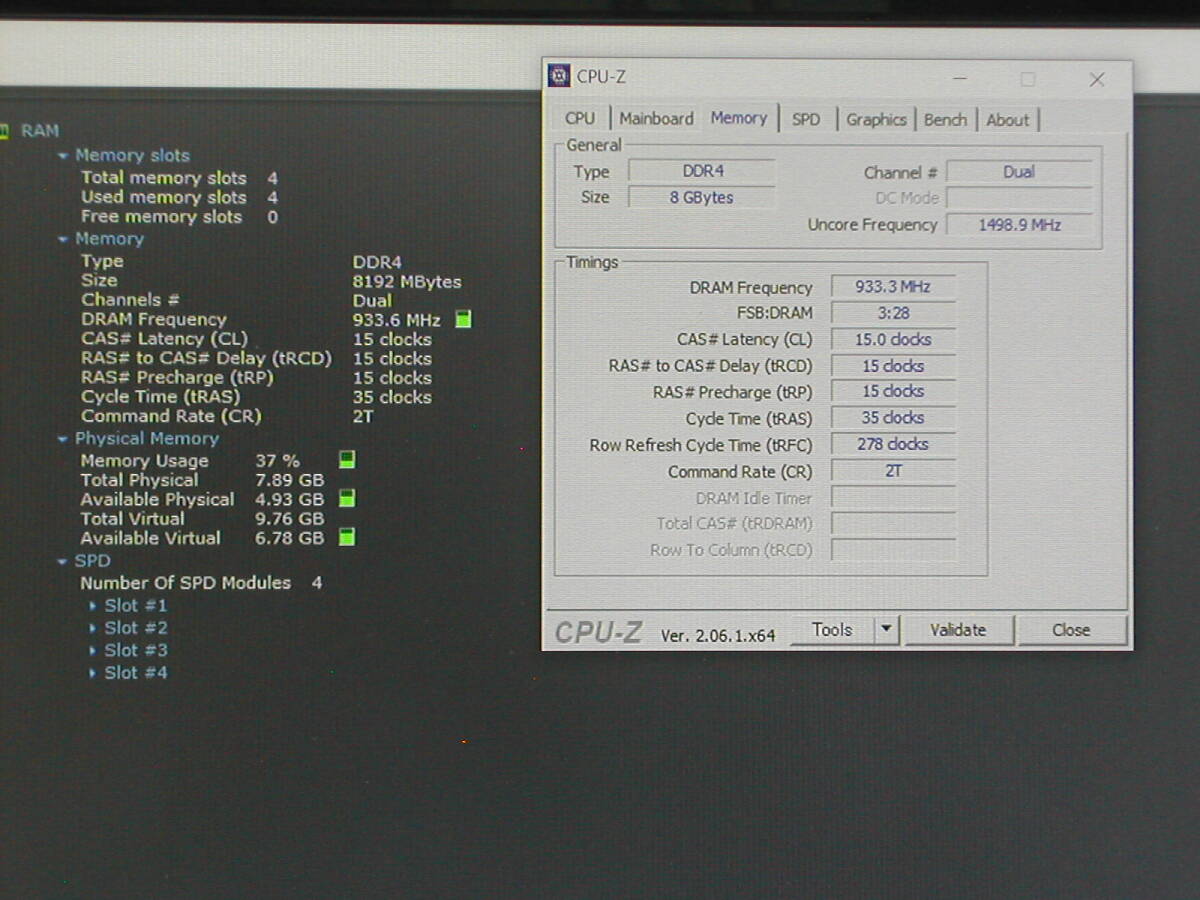Click the 8192 MBytes size value in Speccy
The image size is (1200, 900).
tap(407, 282)
